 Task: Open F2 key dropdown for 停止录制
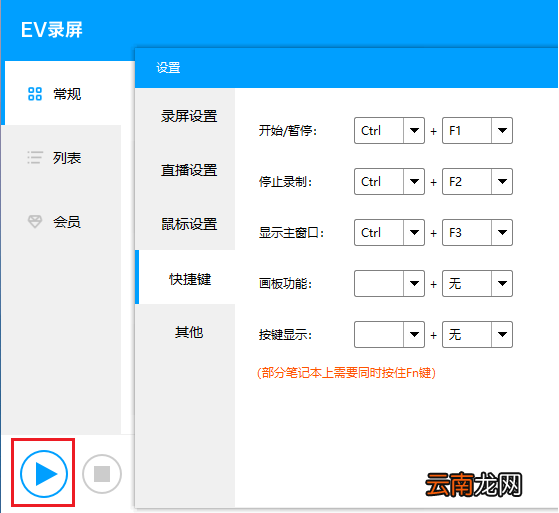coord(477,181)
